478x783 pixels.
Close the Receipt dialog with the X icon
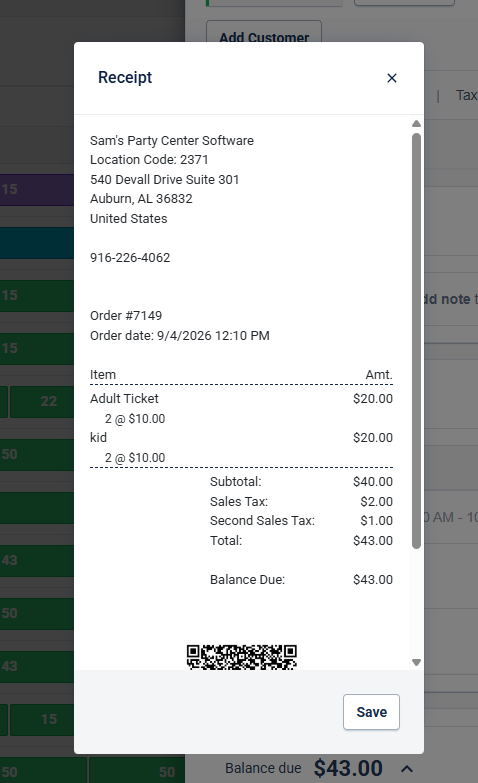coord(392,78)
